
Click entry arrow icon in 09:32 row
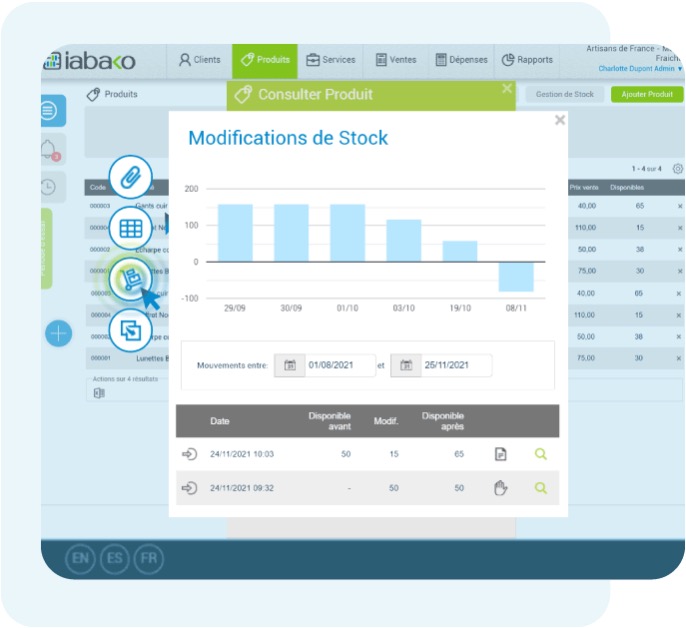coord(189,488)
